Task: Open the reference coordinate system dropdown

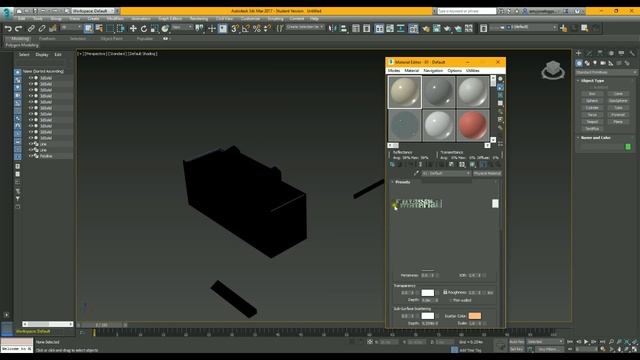Action: pyautogui.click(x=182, y=27)
